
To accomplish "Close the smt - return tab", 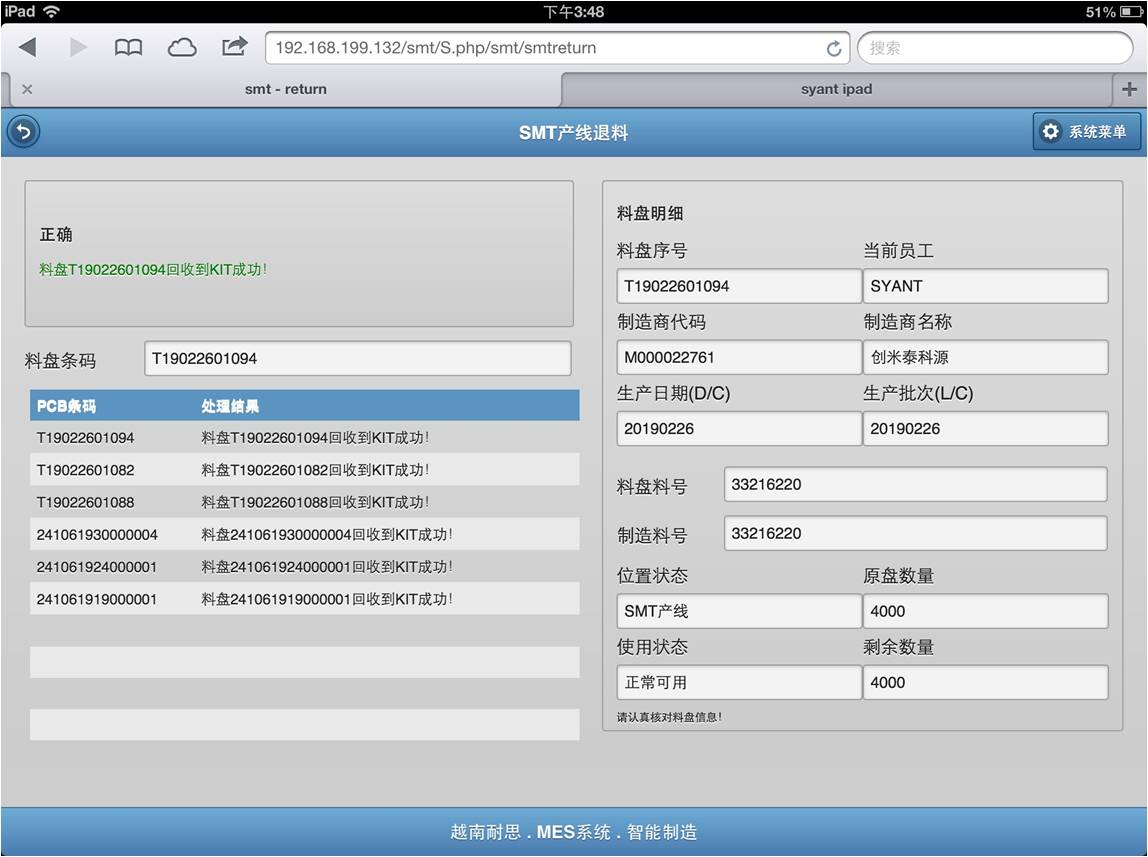I will pyautogui.click(x=27, y=89).
